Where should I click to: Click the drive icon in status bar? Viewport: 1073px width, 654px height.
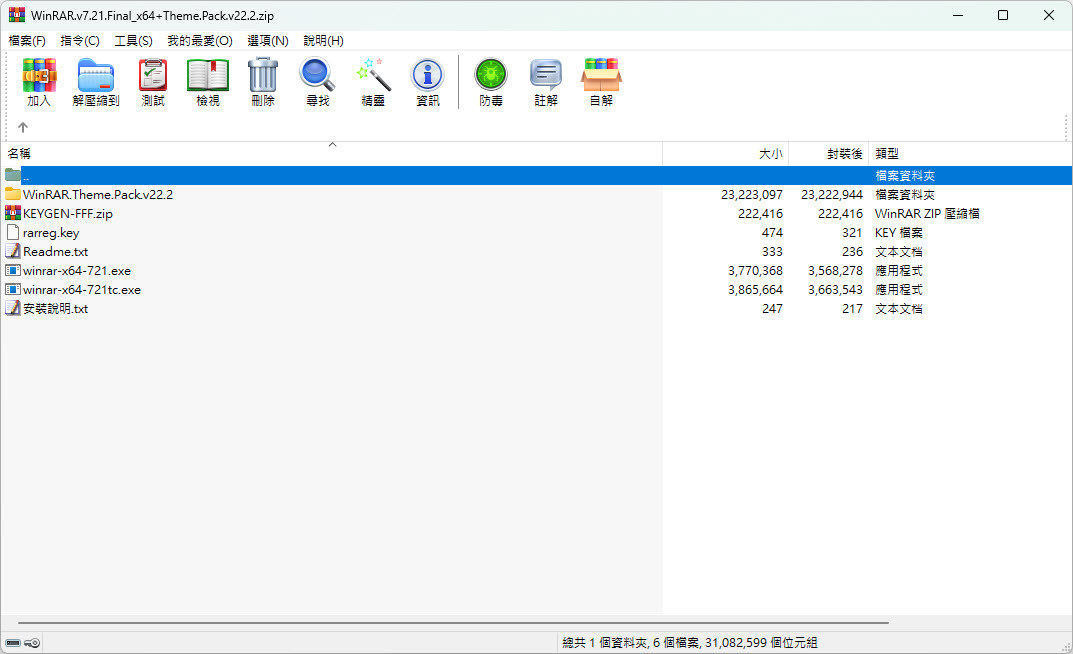point(13,643)
